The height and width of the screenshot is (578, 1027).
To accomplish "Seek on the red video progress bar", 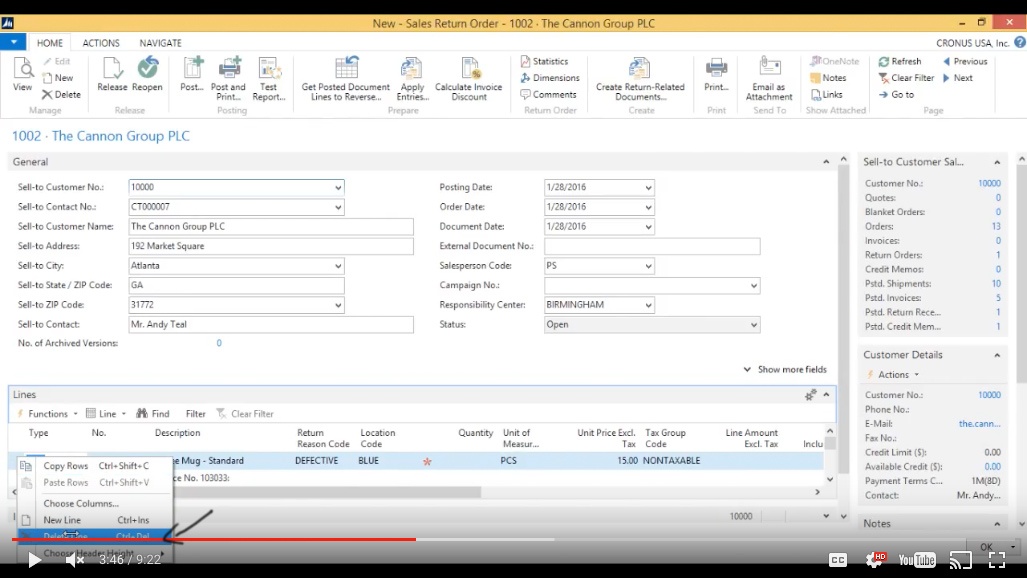I will click(214, 539).
